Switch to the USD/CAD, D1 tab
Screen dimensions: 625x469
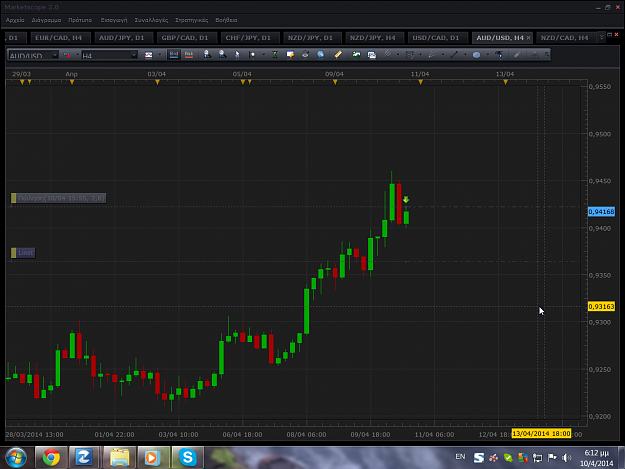click(436, 37)
